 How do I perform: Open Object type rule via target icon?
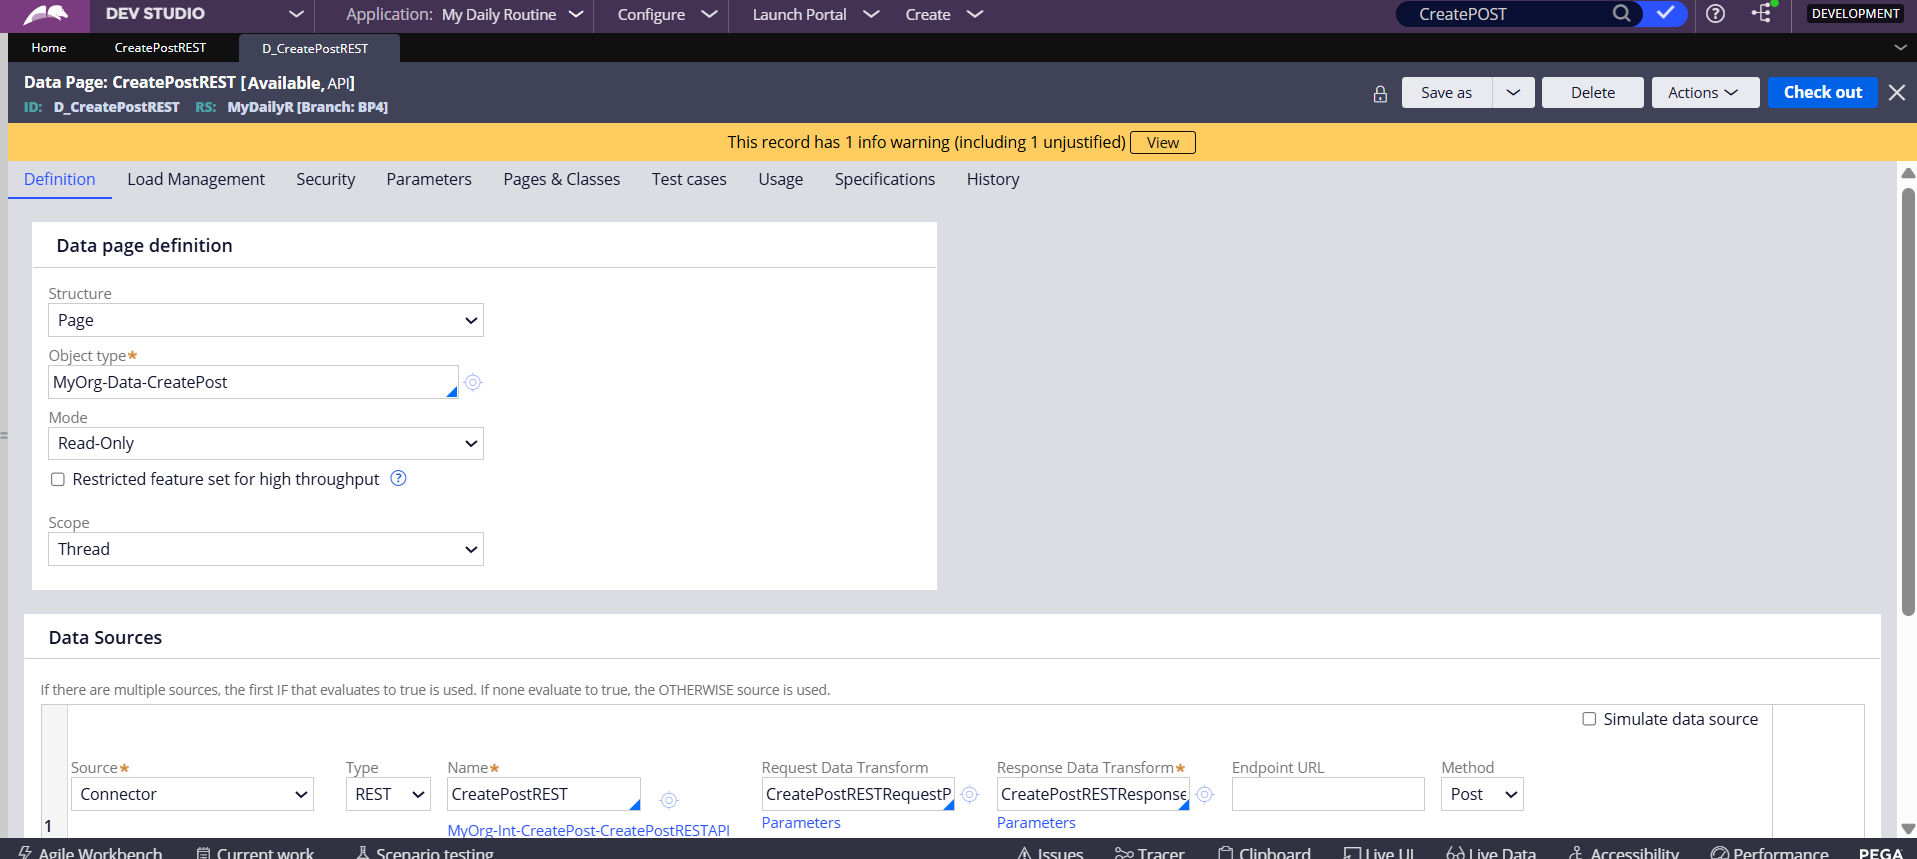[473, 382]
